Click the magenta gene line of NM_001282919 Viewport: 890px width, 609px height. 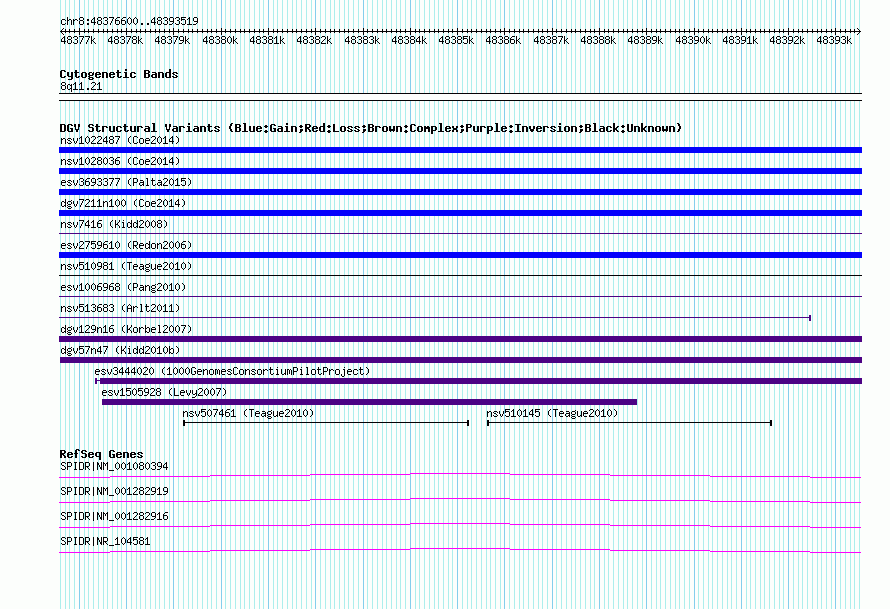460,500
